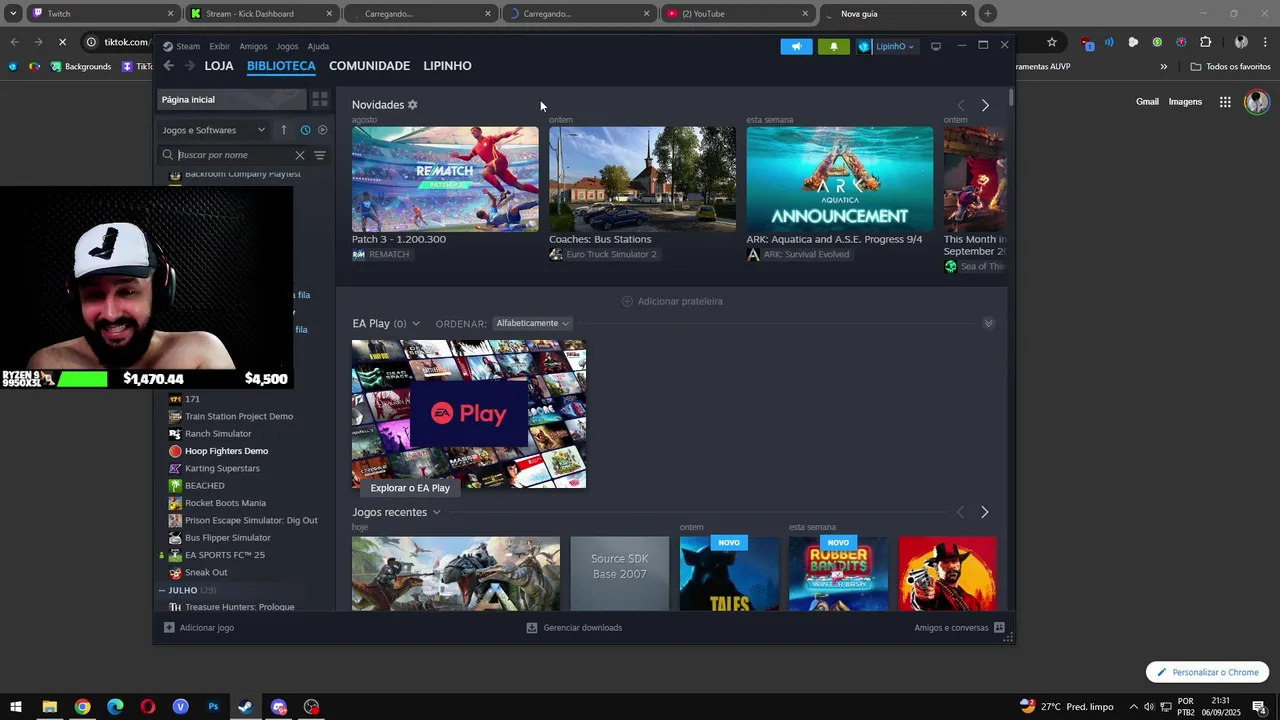Go to LOJA tab
Image resolution: width=1280 pixels, height=720 pixels.
click(219, 66)
